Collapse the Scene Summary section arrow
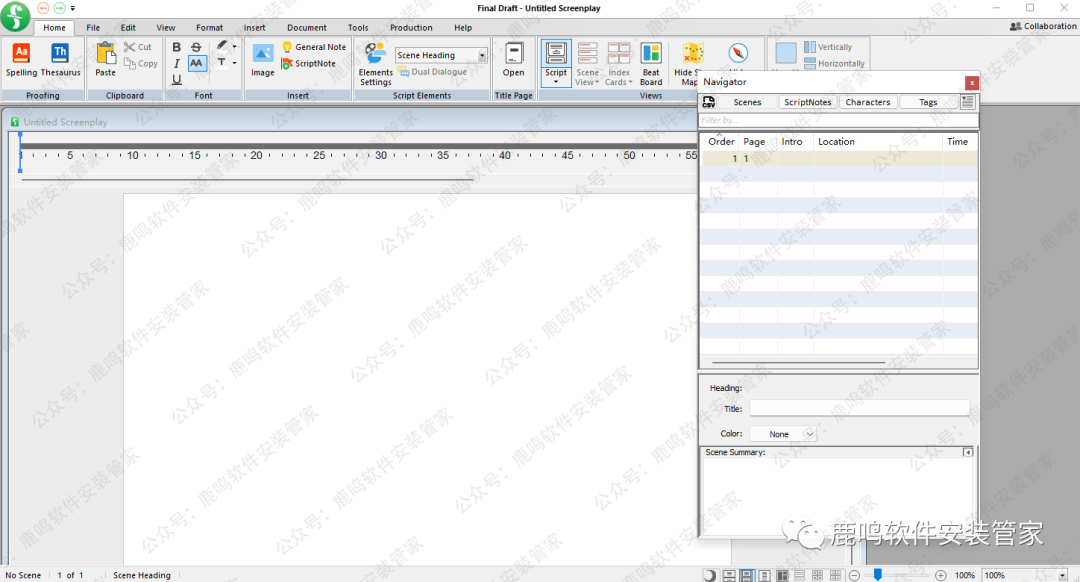Screen dimensions: 1080x582 968,453
